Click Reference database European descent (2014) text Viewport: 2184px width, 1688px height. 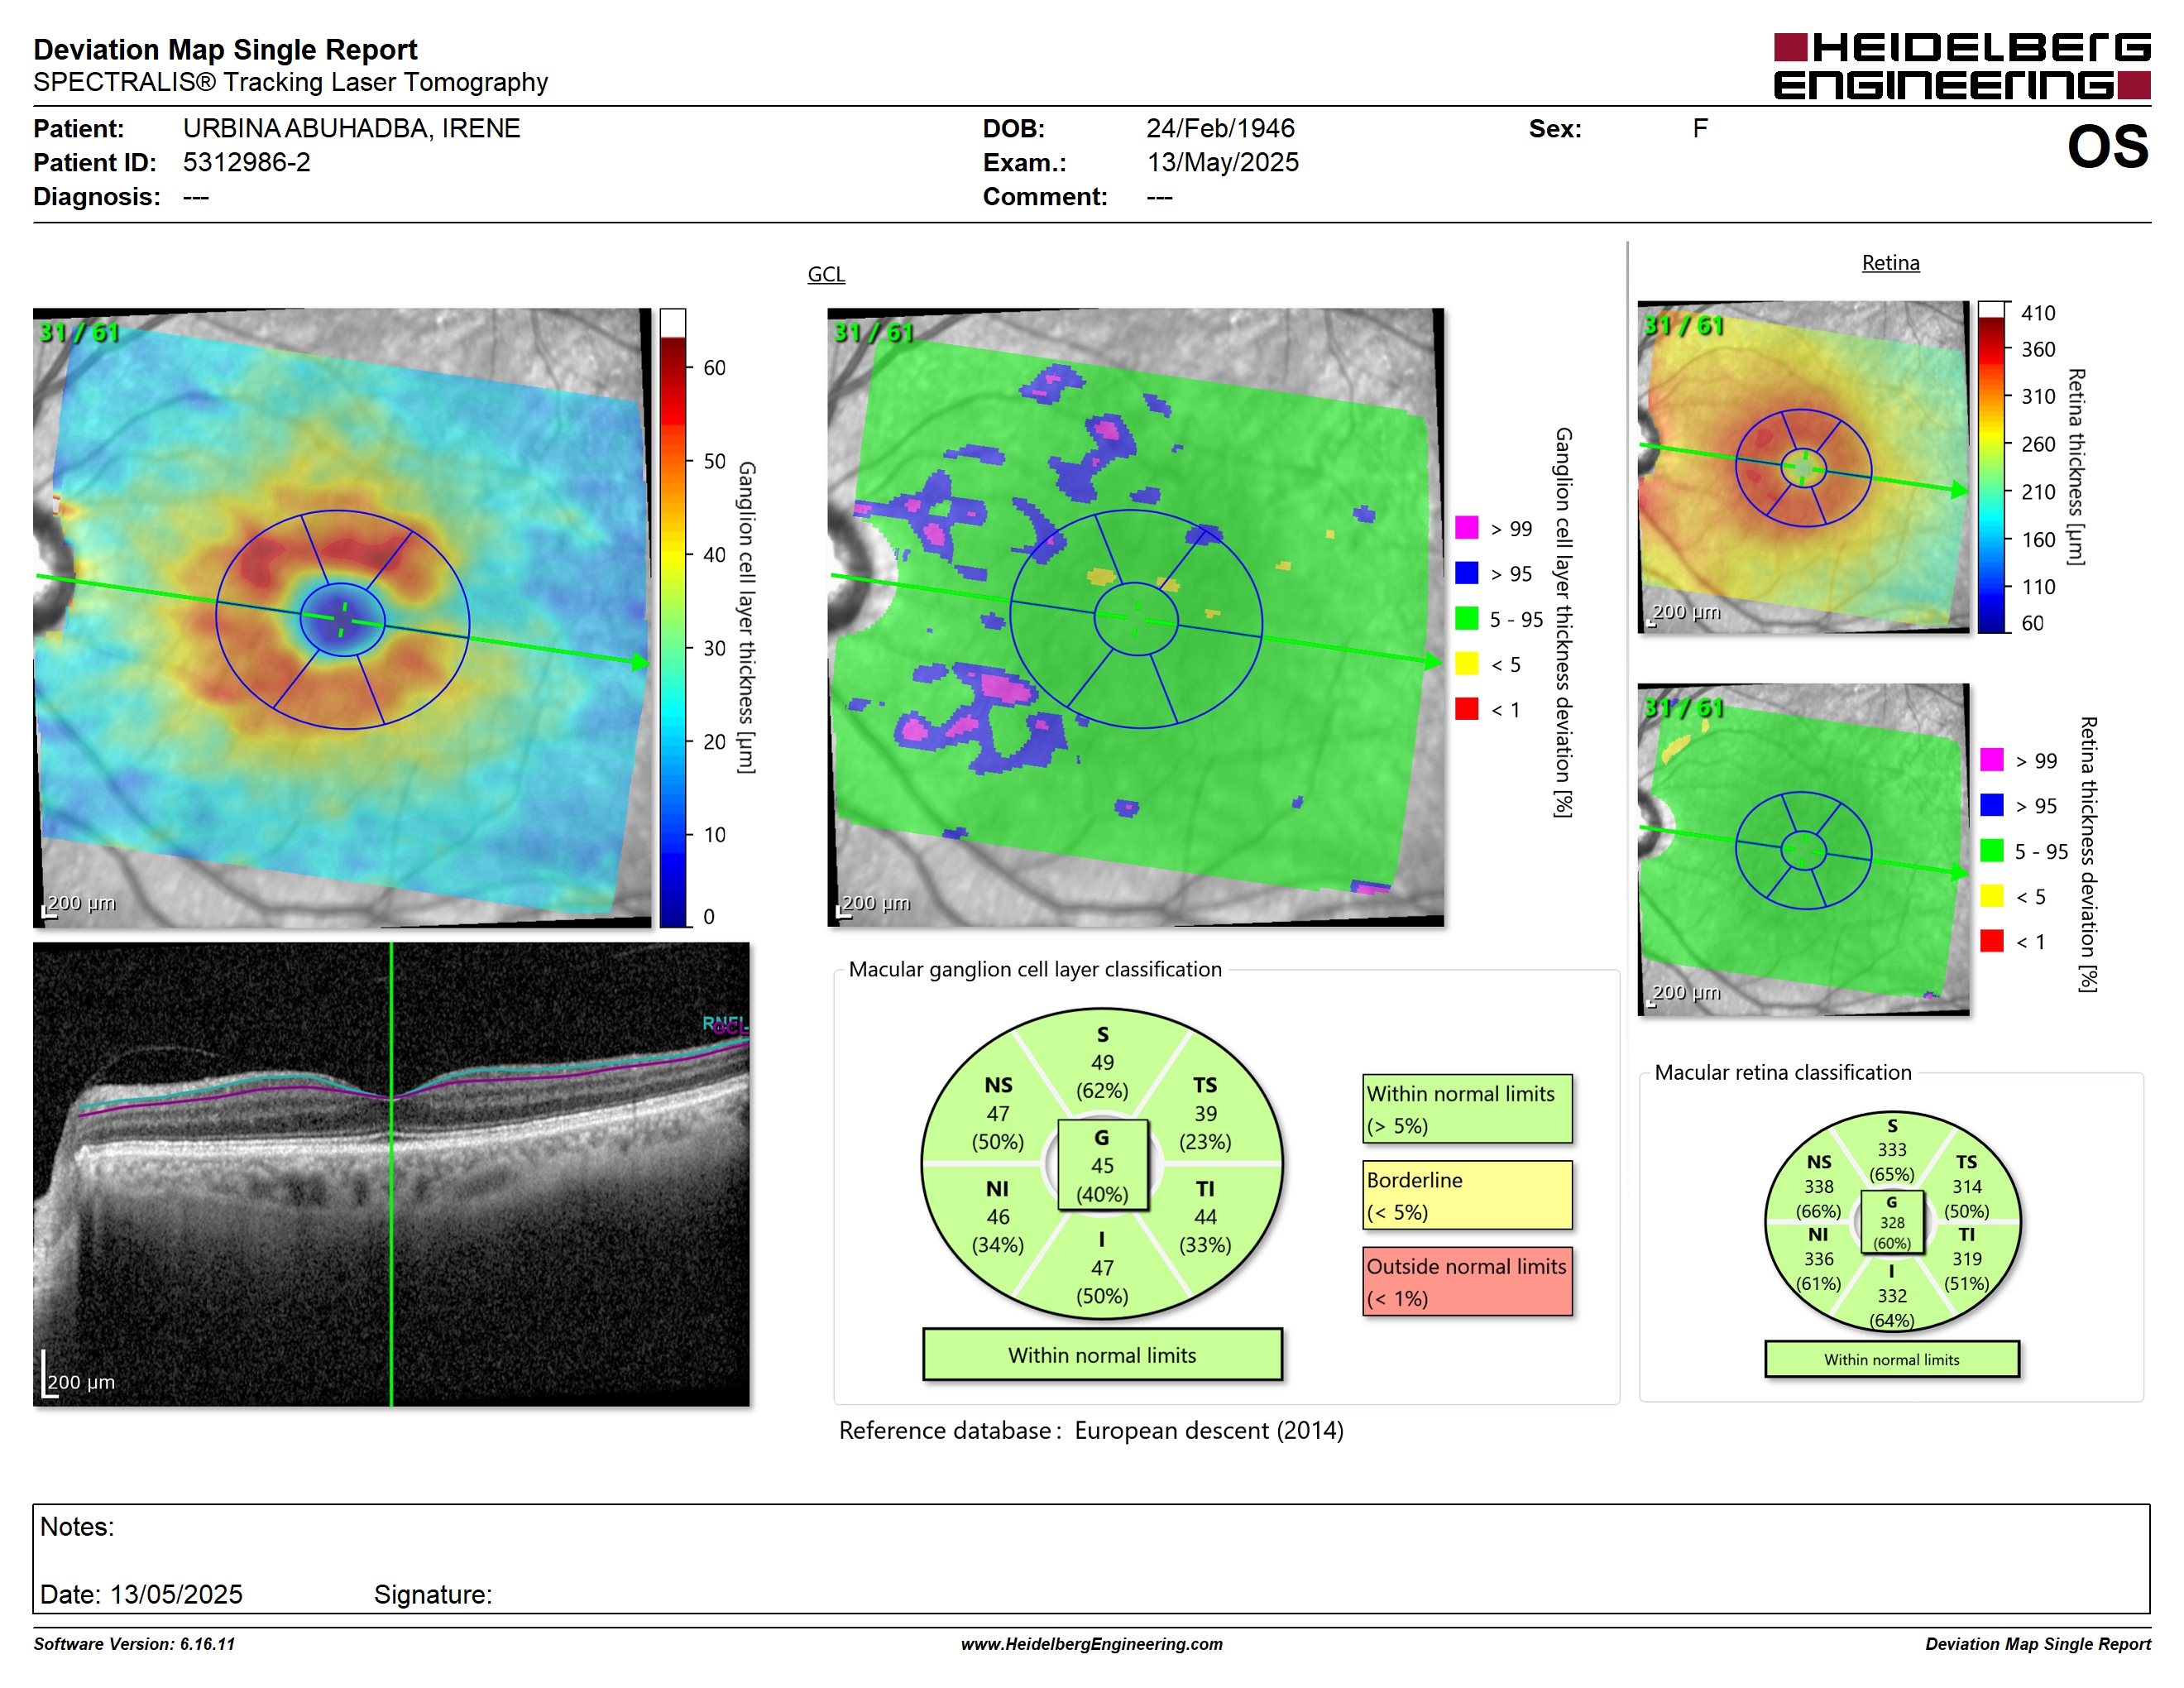1091,1430
